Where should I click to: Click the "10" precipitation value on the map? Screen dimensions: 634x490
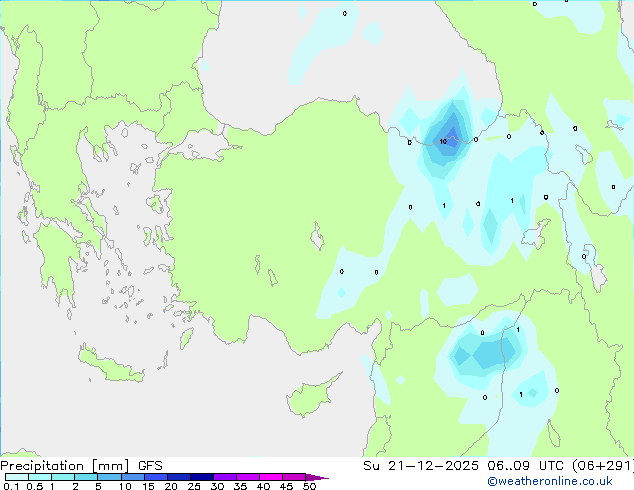pos(443,142)
